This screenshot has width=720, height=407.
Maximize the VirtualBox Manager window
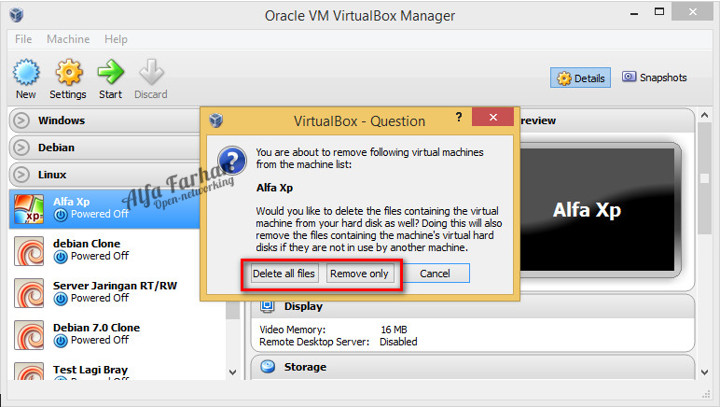pos(659,12)
